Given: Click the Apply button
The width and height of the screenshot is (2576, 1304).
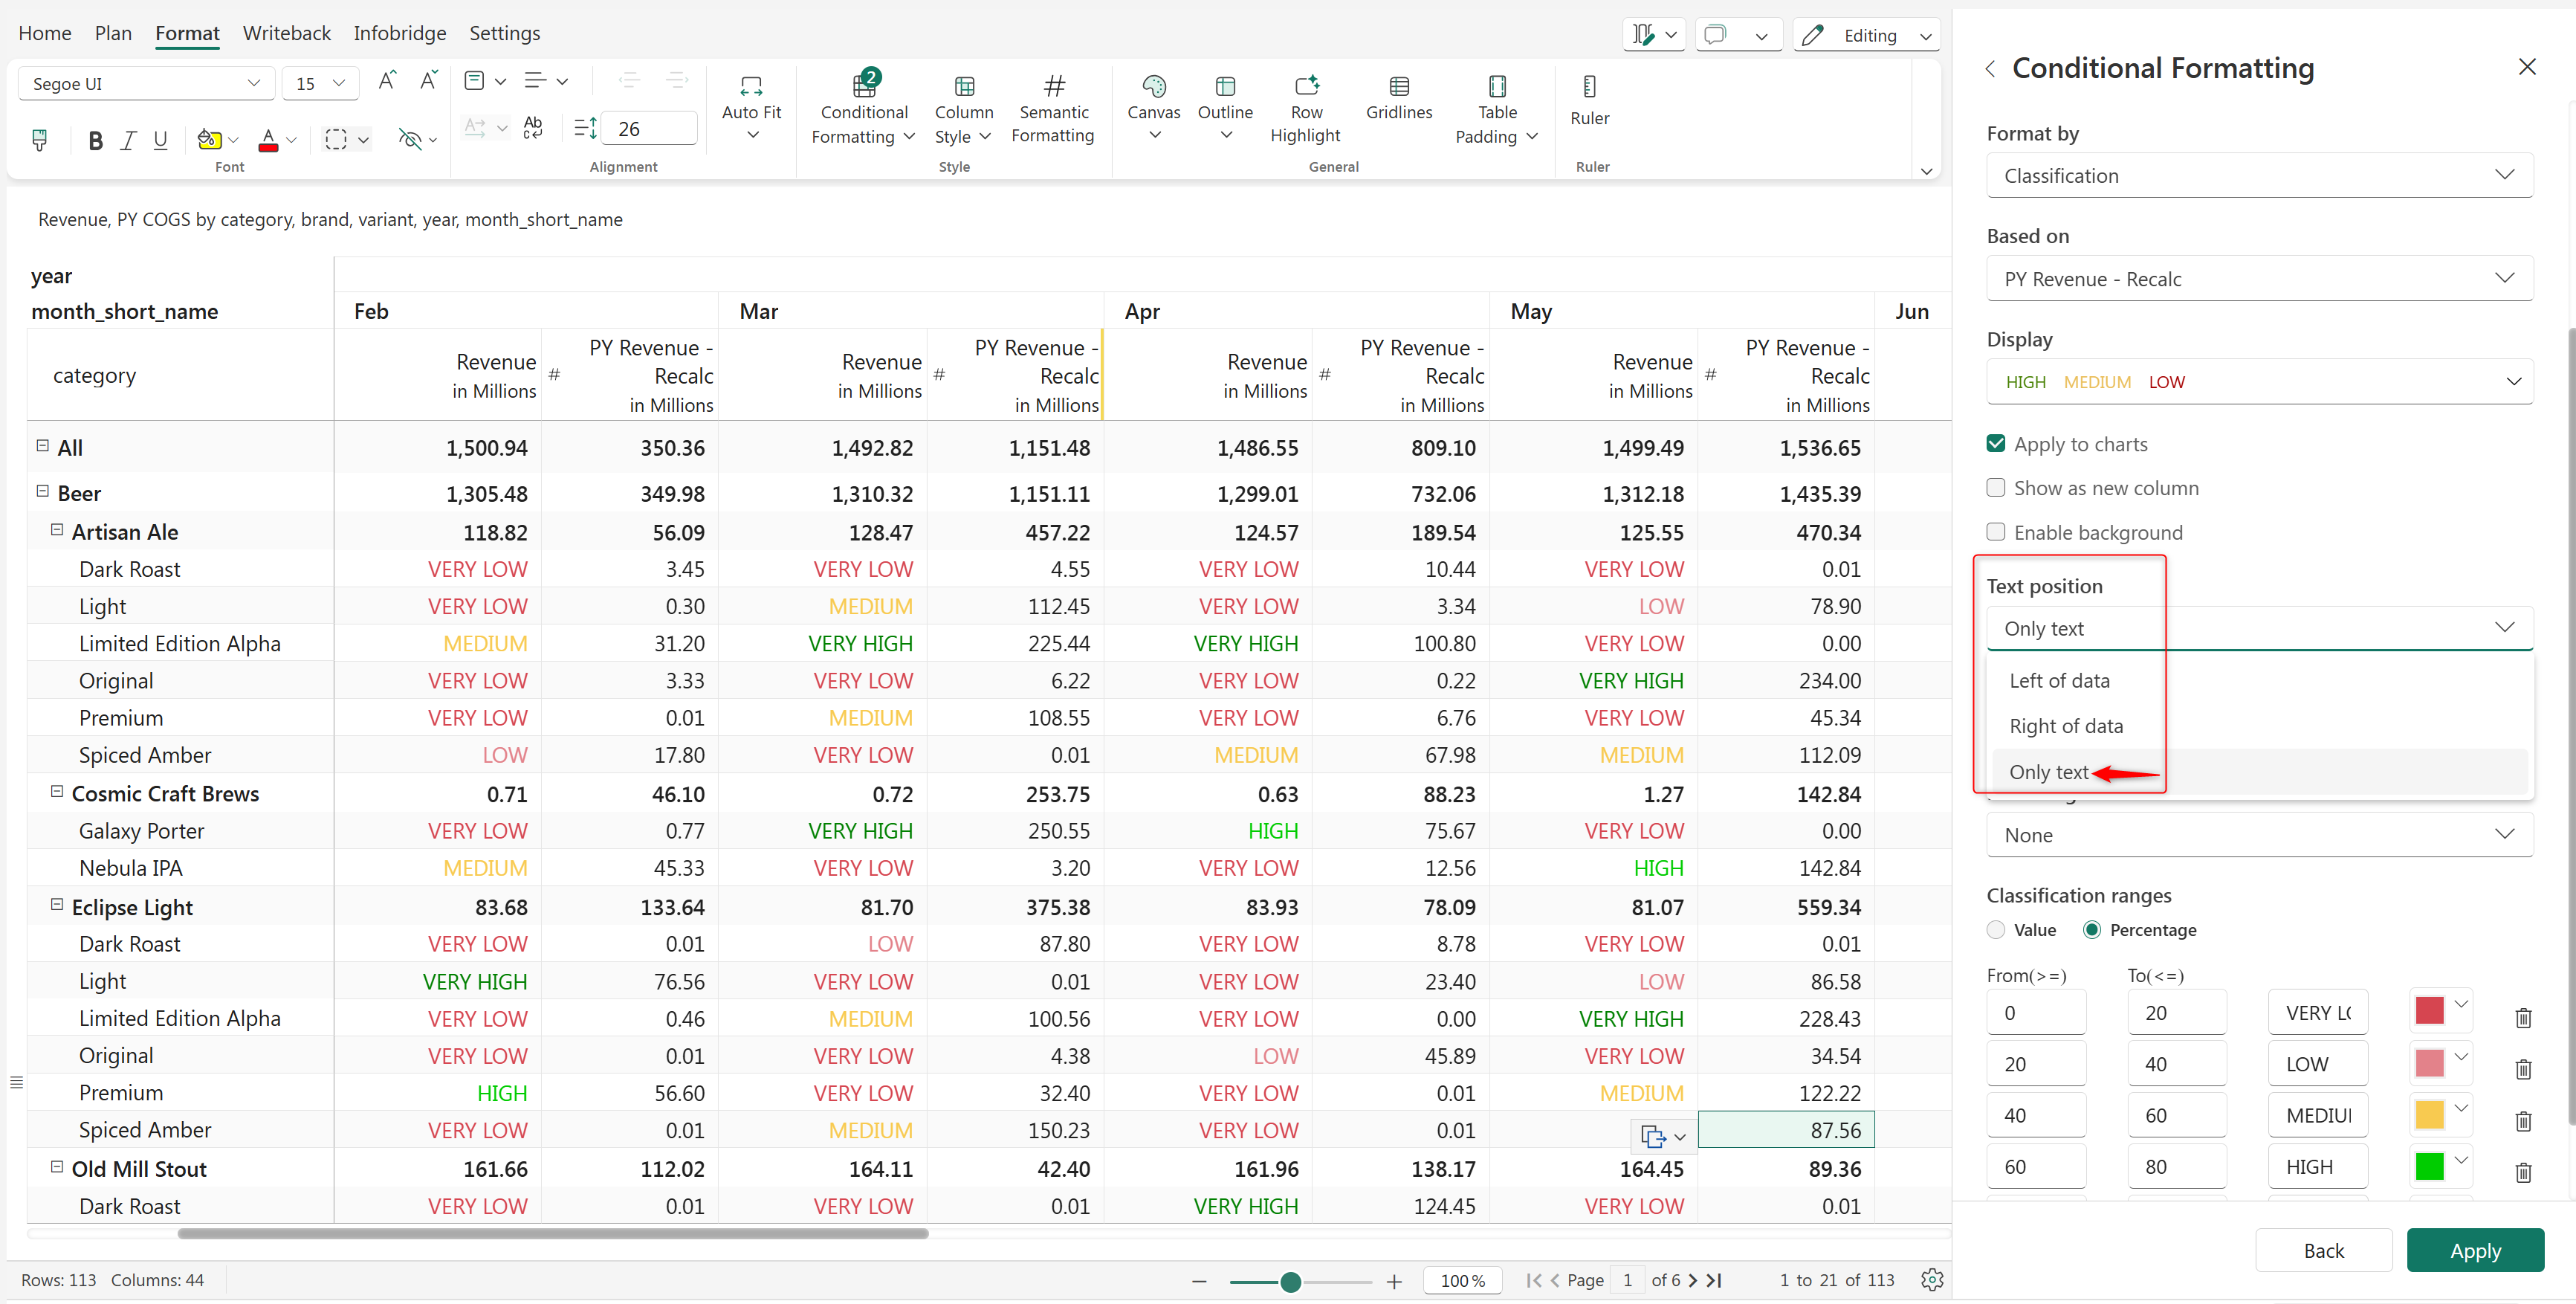Looking at the screenshot, I should tap(2474, 1251).
